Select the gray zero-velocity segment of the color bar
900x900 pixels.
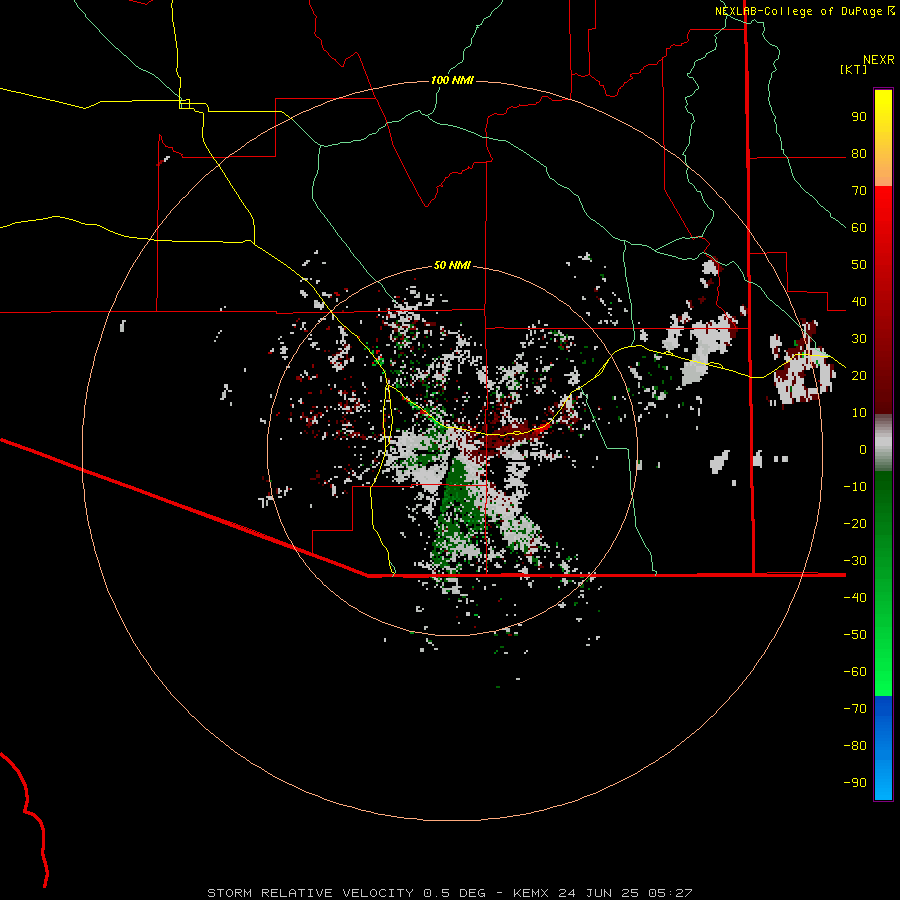[x=883, y=443]
